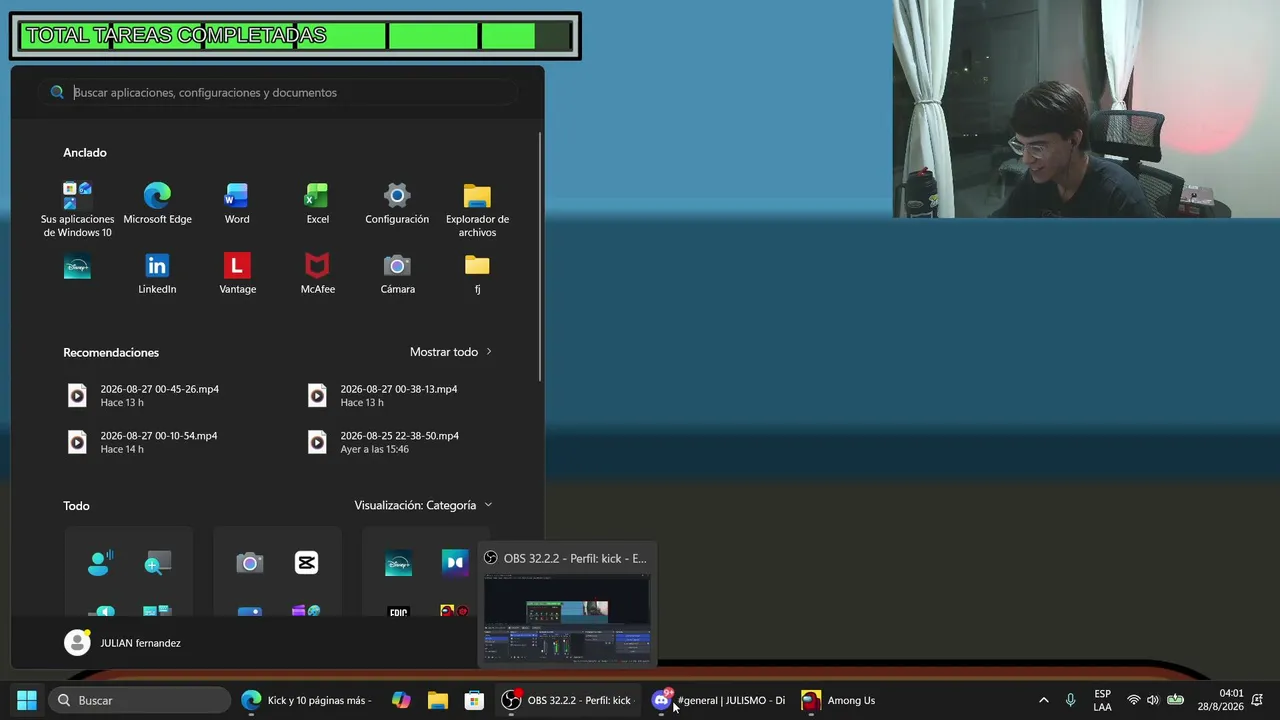1280x720 pixels.
Task: Open Camera in the Todo category group
Action: point(250,563)
